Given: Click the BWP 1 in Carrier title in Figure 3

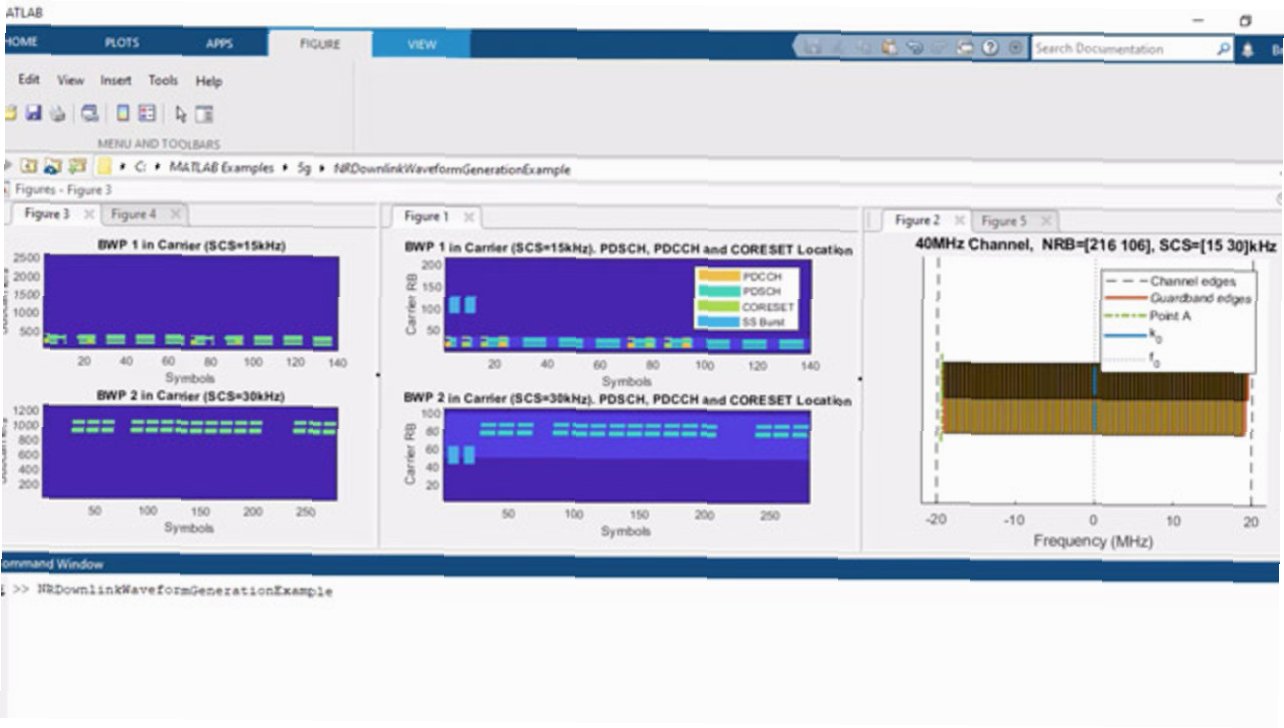Looking at the screenshot, I should pos(190,244).
